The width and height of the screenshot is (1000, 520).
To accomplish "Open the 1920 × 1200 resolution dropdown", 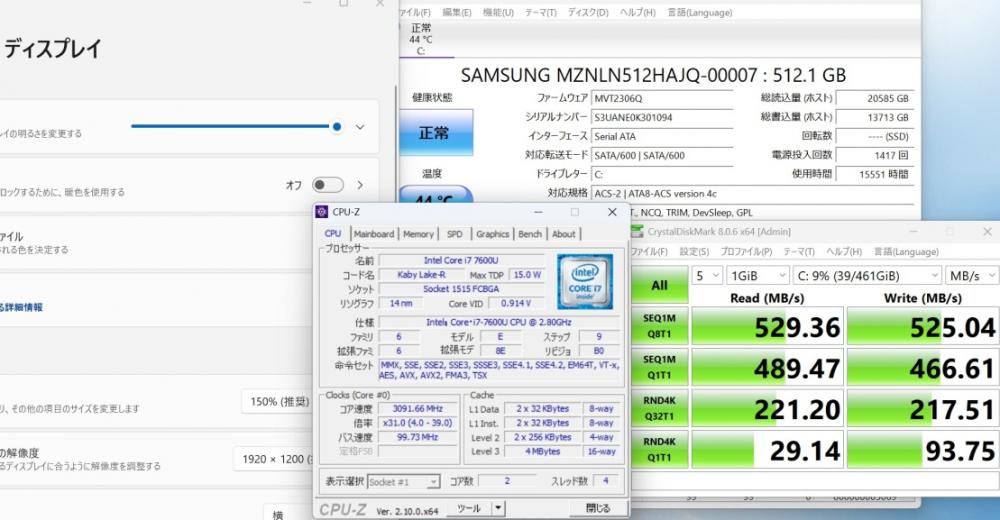I will pyautogui.click(x=274, y=459).
